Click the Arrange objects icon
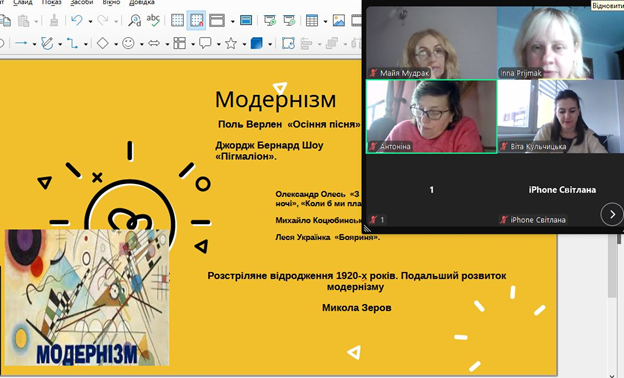624x378 pixels. tap(332, 43)
